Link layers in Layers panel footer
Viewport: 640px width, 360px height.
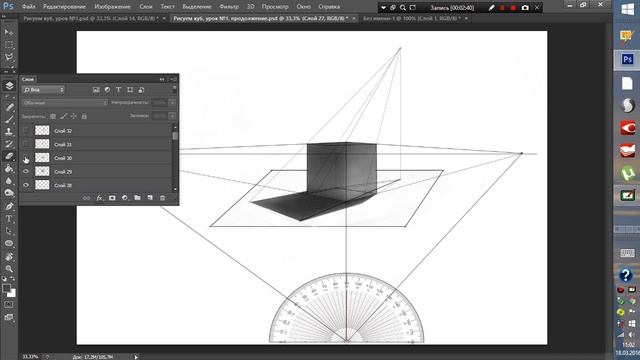click(87, 198)
